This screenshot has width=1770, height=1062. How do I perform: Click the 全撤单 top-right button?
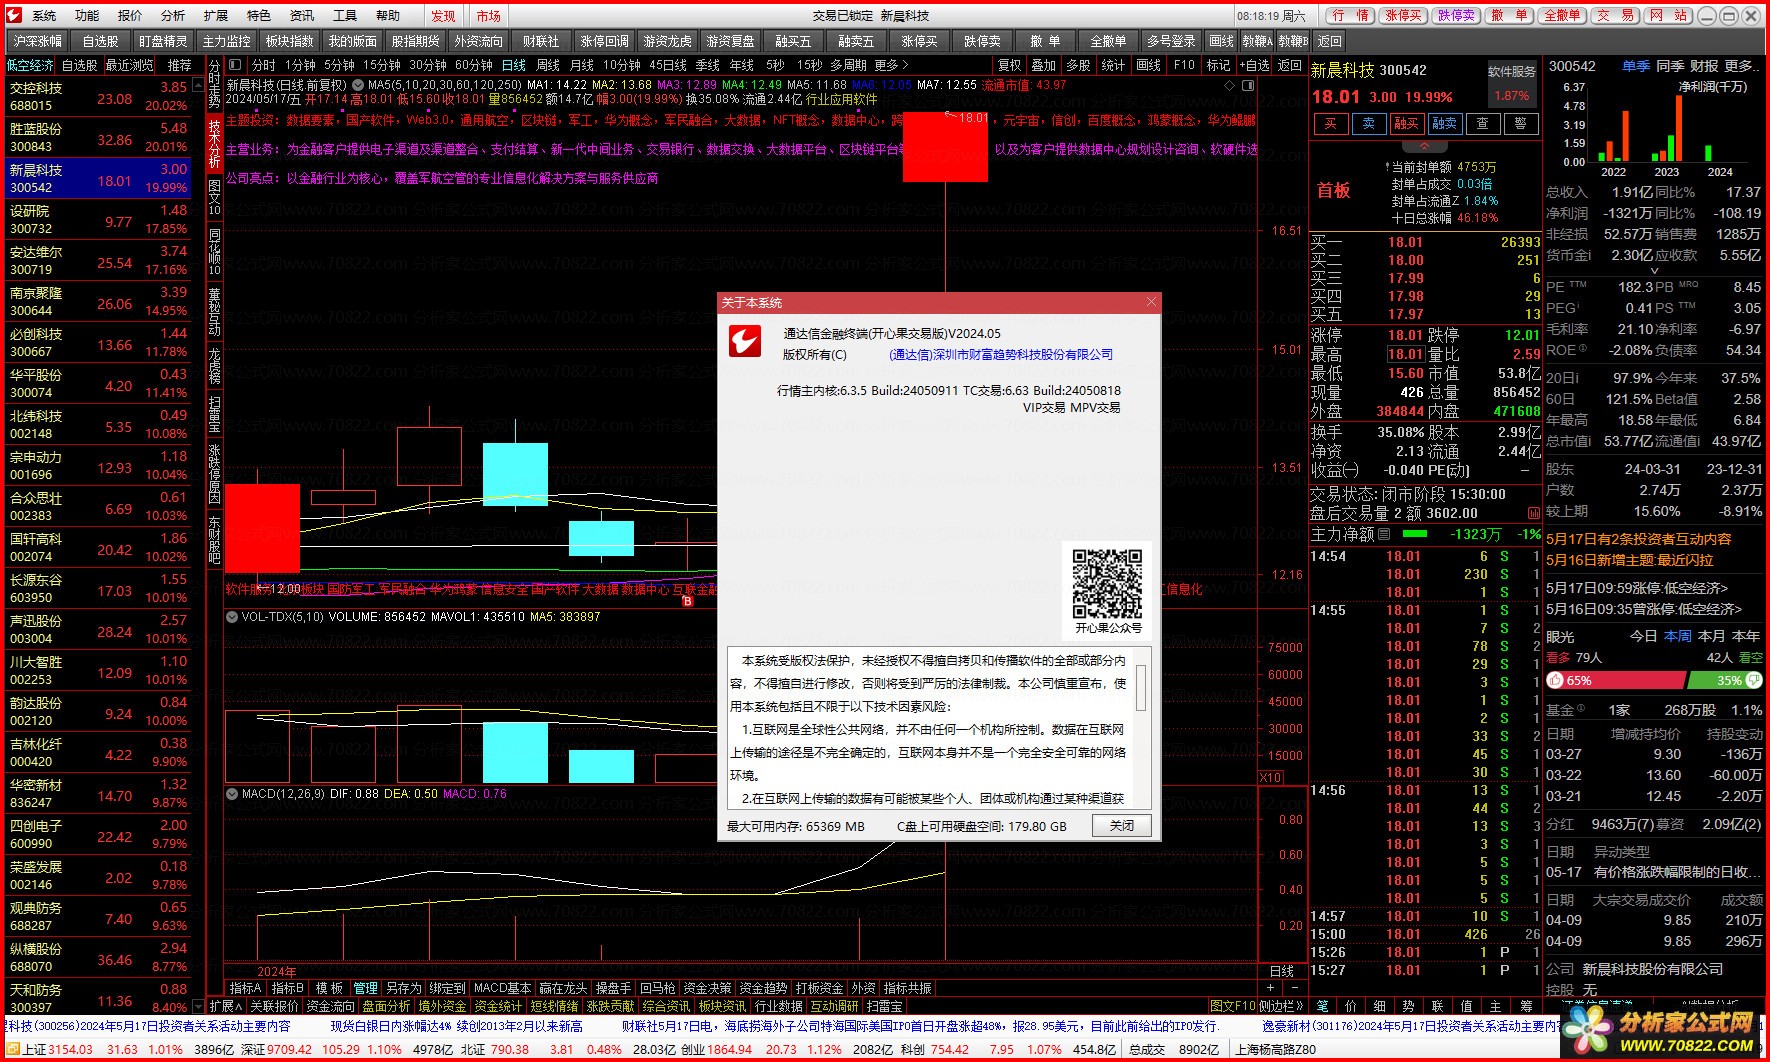point(1562,16)
